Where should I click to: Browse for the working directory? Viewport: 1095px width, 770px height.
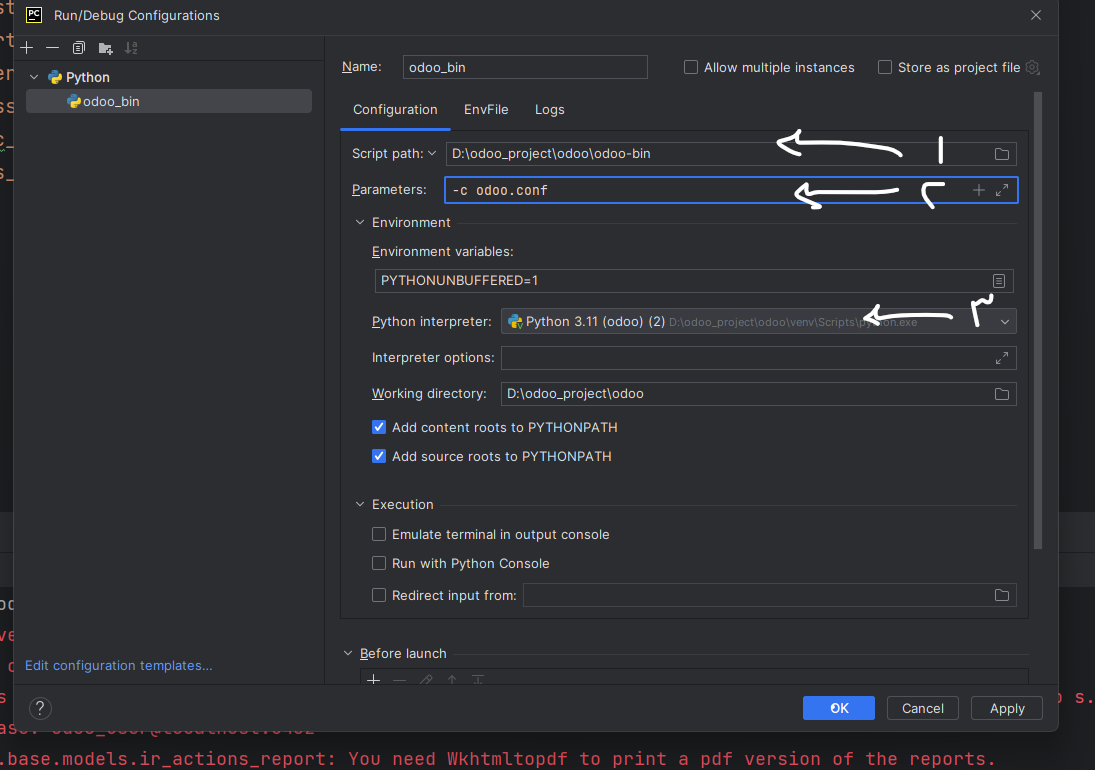coord(1001,394)
